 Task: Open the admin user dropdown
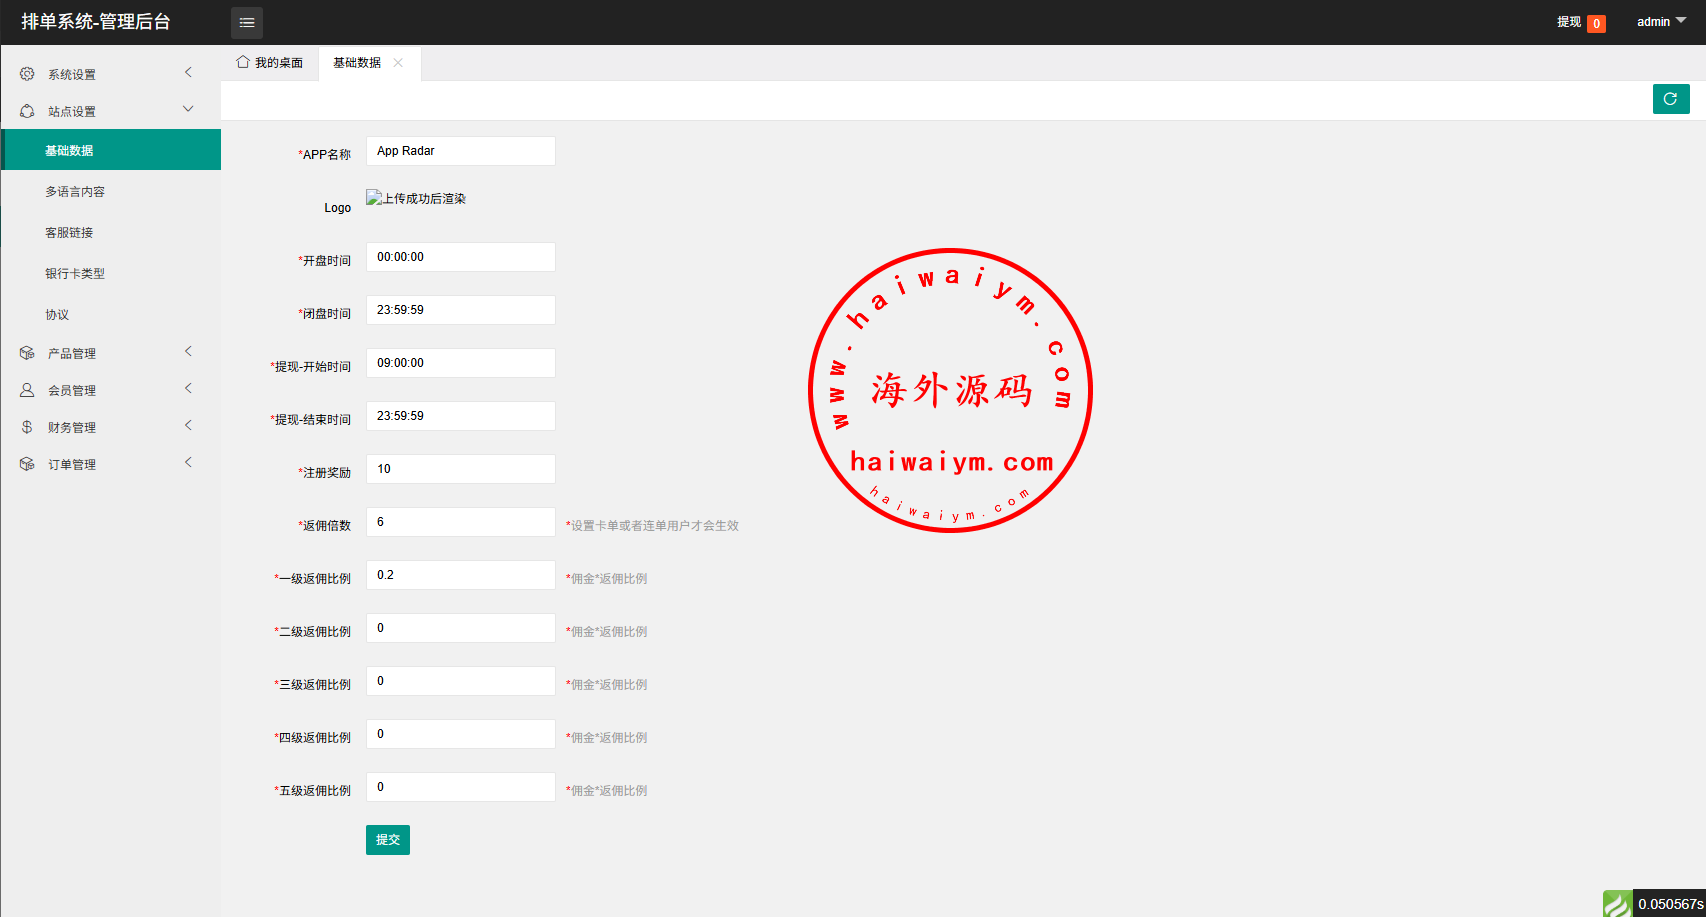pos(1661,22)
